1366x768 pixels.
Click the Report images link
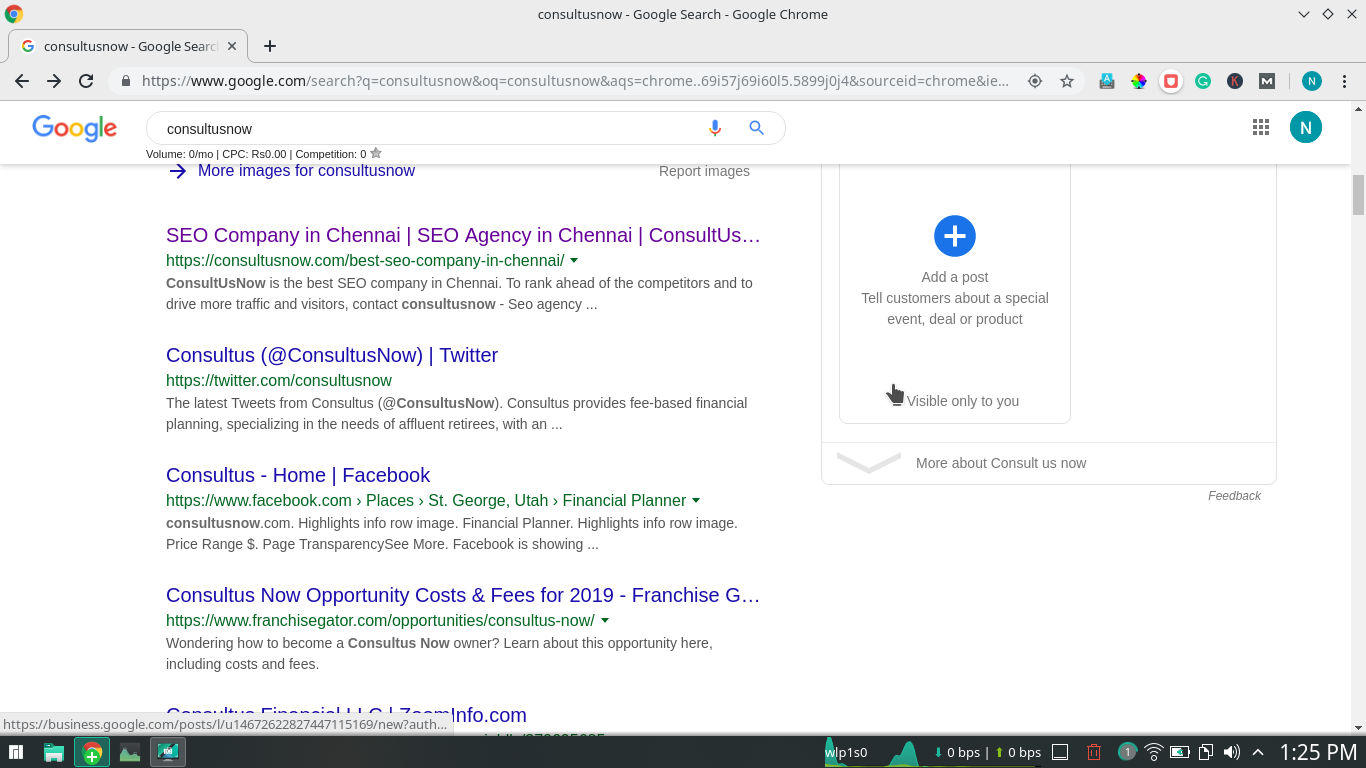click(x=704, y=171)
